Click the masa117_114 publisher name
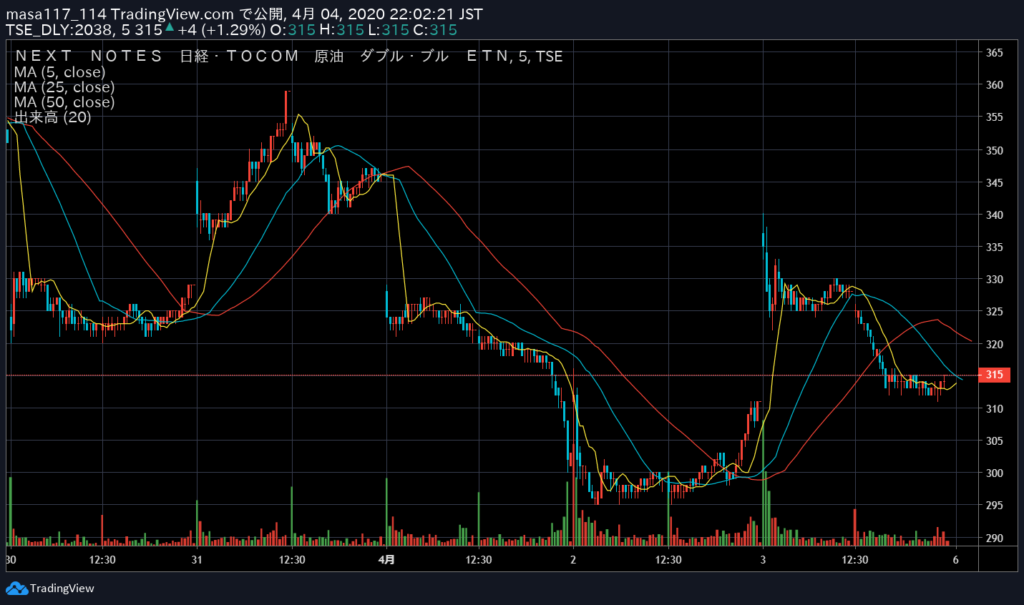The image size is (1024, 605). [x=56, y=14]
